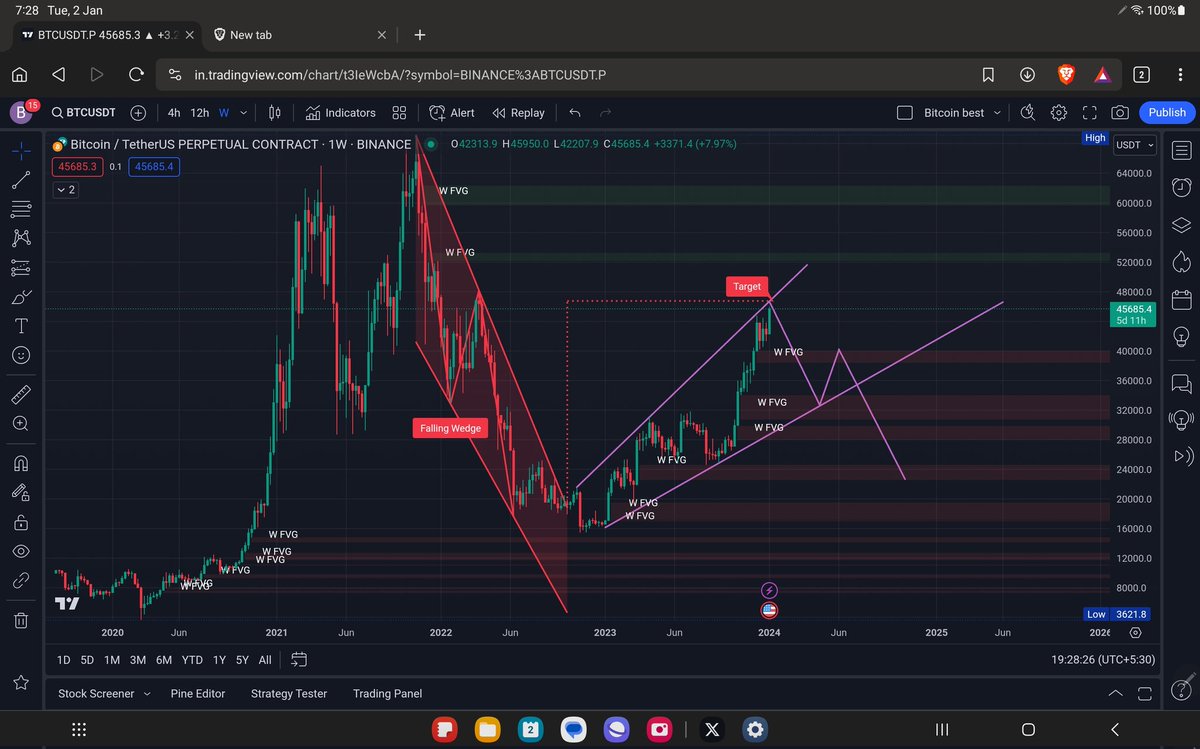Screen dimensions: 1200x749
Task: Select the trend line drawing tool
Action: [21, 180]
